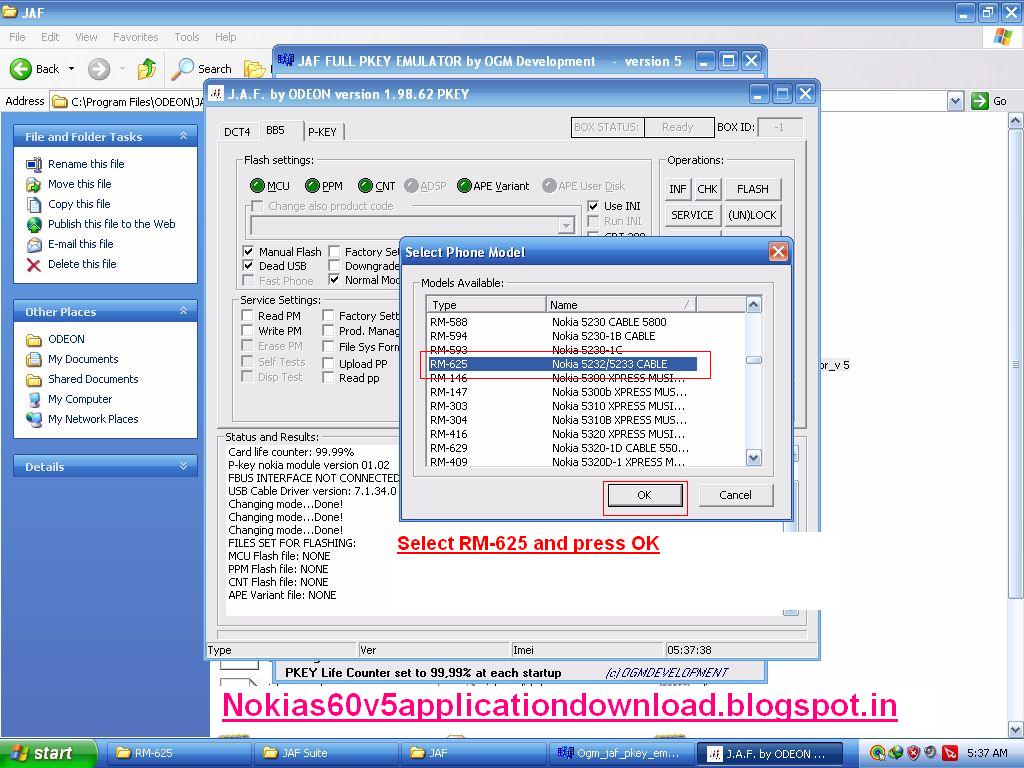Viewport: 1024px width, 768px height.
Task: Click Cancel in Select Phone Model
Action: tap(735, 495)
